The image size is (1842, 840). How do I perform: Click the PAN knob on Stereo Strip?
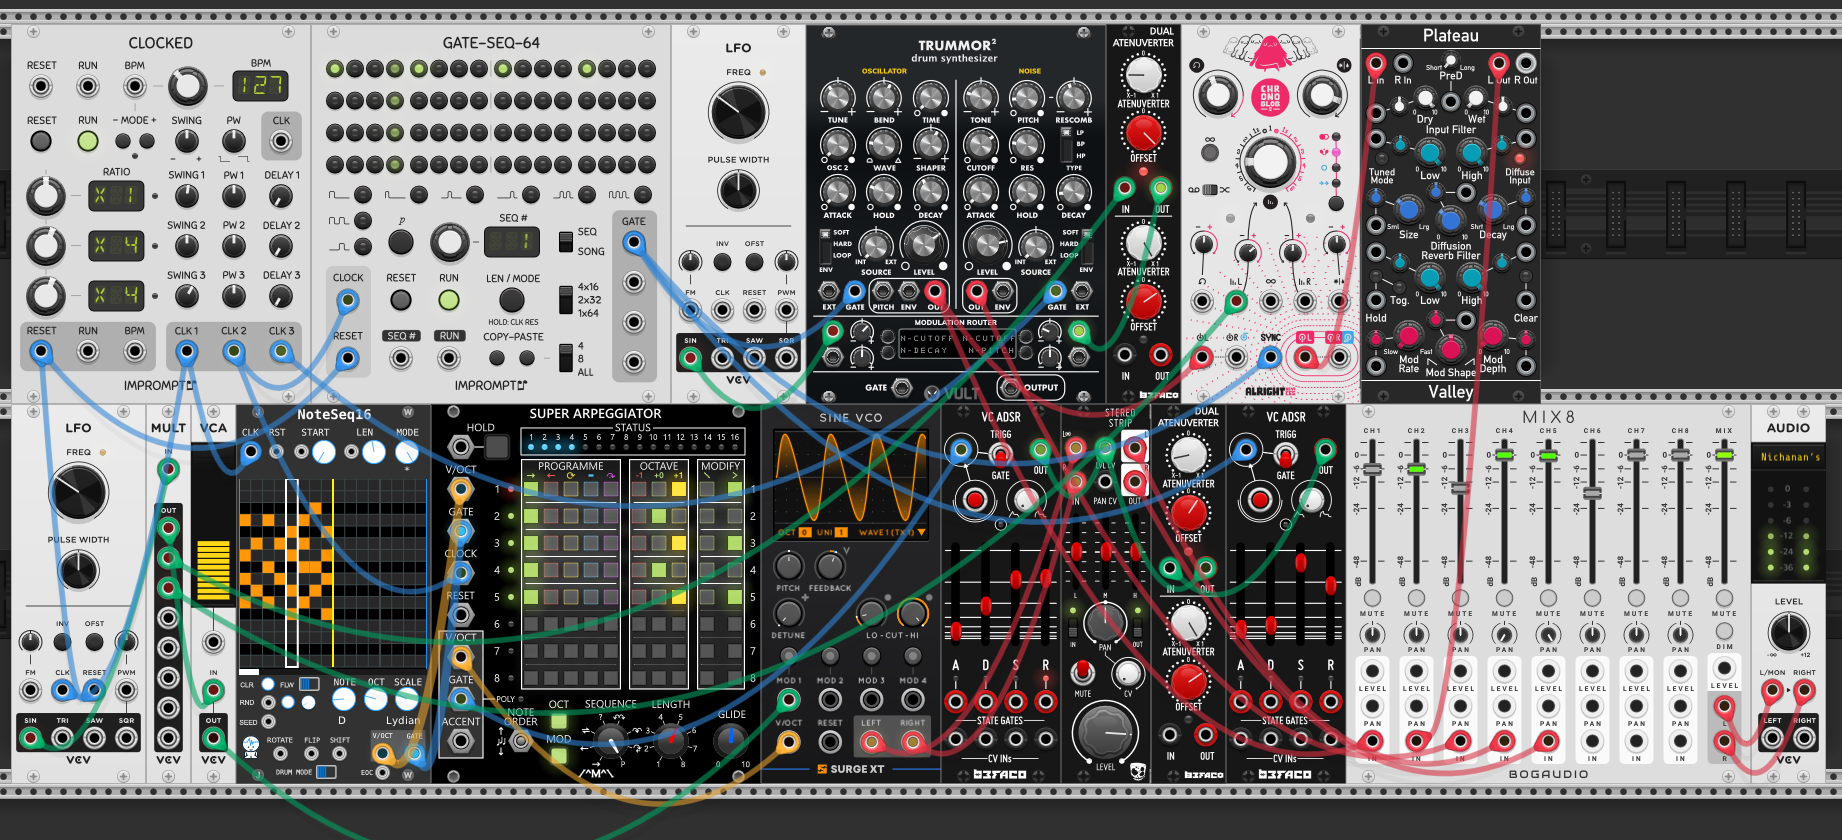tap(1104, 622)
